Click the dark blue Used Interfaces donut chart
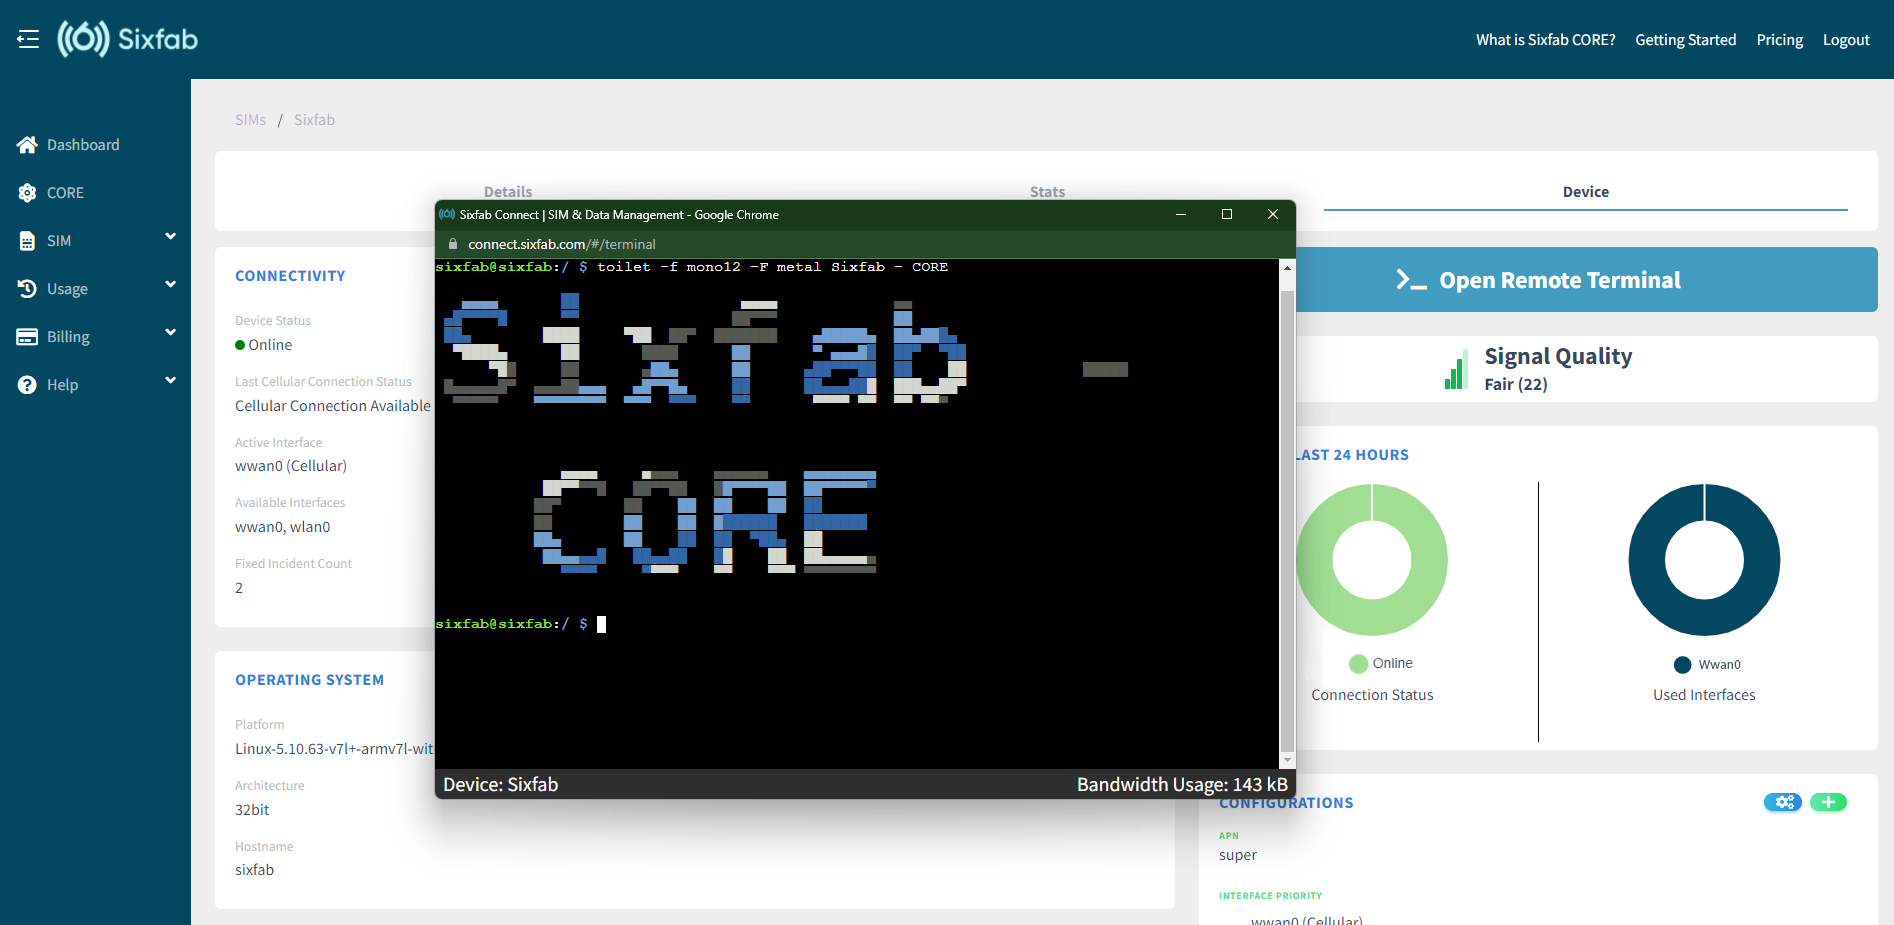This screenshot has width=1894, height=925. click(1704, 560)
